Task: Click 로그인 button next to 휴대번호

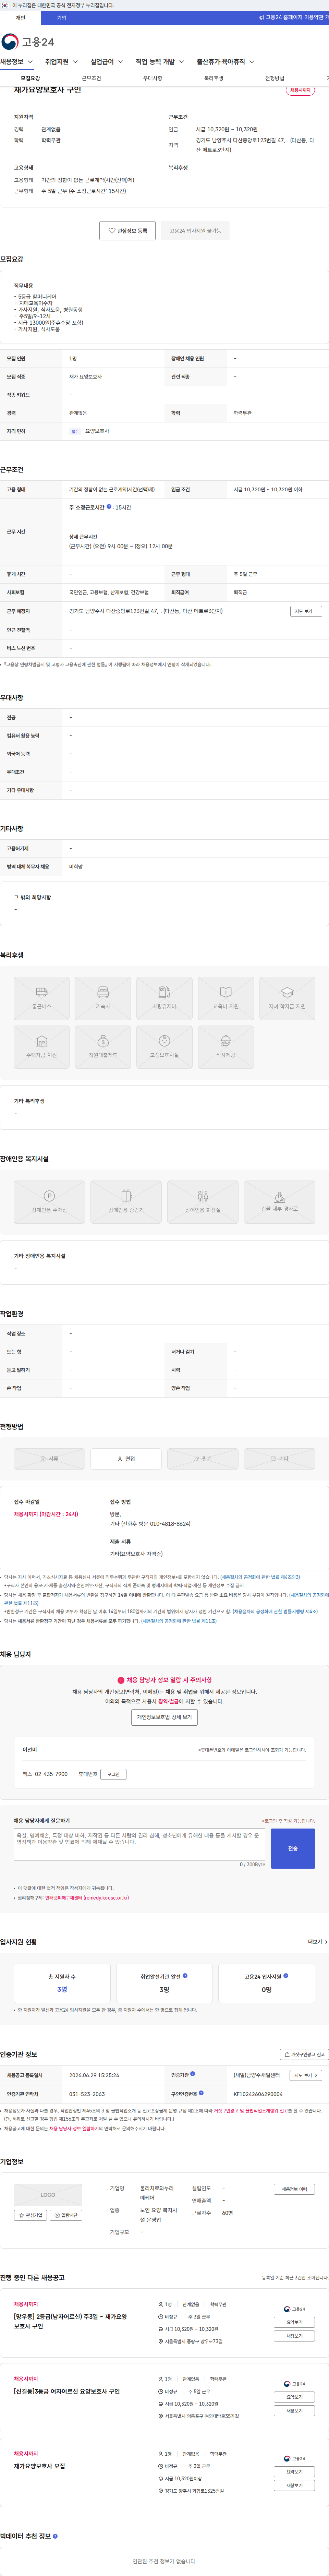Action: point(113,1774)
